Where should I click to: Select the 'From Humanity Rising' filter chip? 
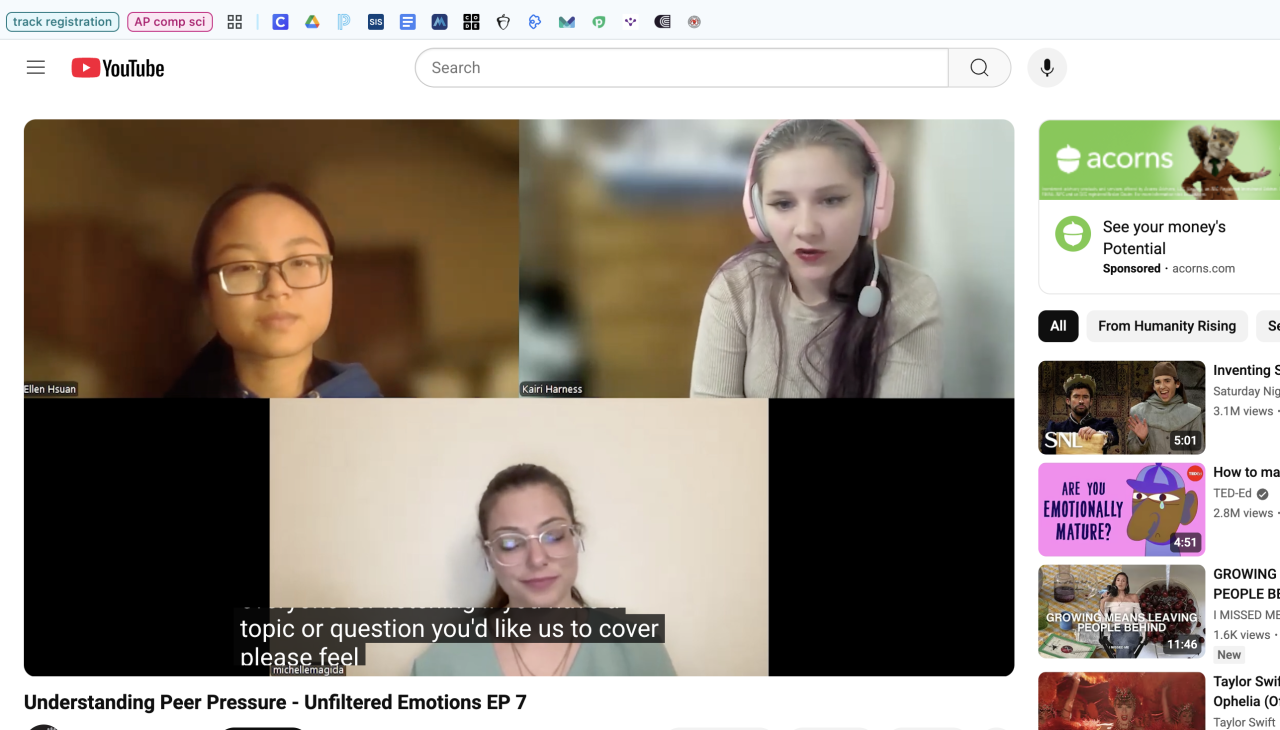click(1166, 326)
